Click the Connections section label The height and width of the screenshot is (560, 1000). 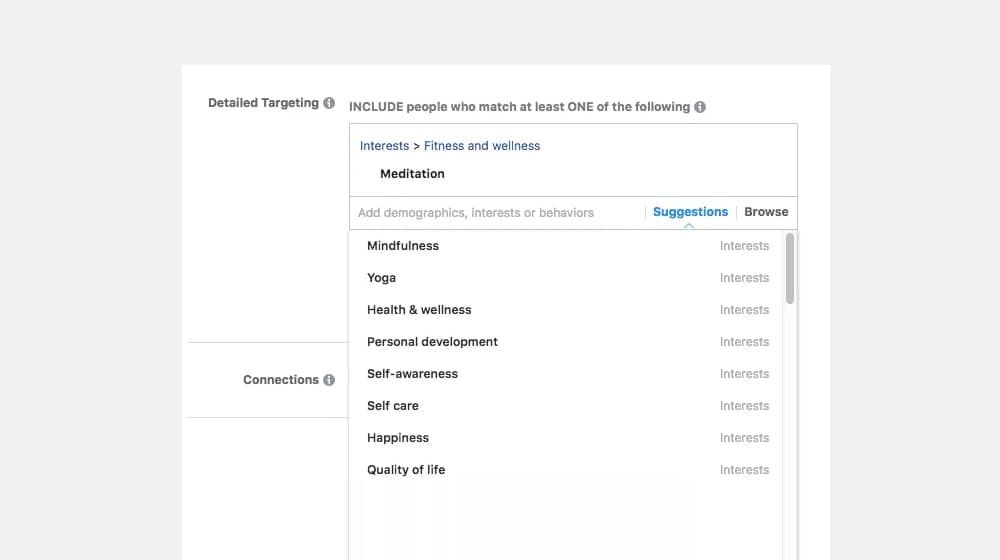(x=281, y=380)
